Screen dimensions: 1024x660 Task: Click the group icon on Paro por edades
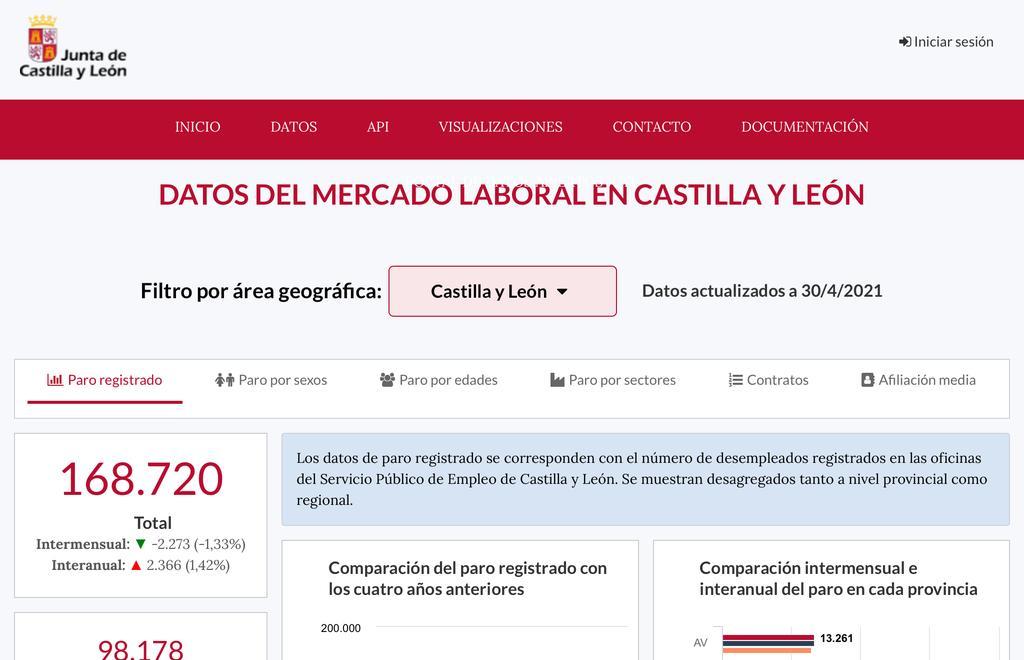387,380
